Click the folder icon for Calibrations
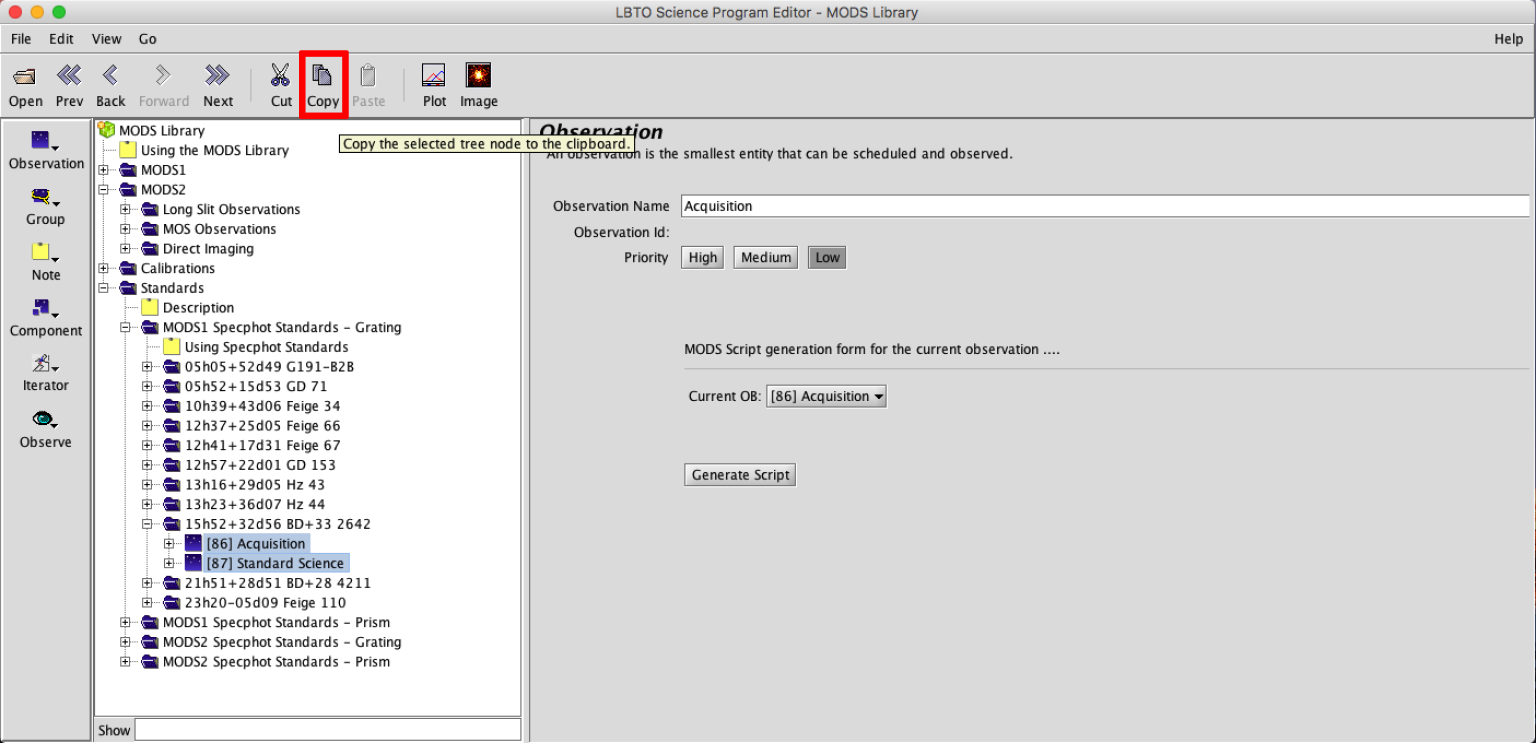 pyautogui.click(x=128, y=268)
